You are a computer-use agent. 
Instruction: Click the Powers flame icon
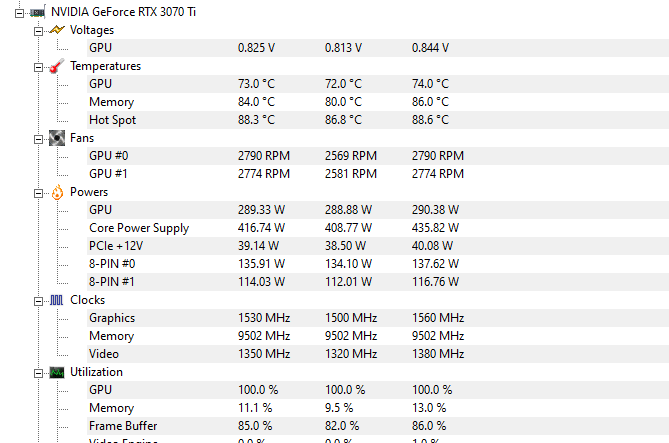(x=57, y=192)
